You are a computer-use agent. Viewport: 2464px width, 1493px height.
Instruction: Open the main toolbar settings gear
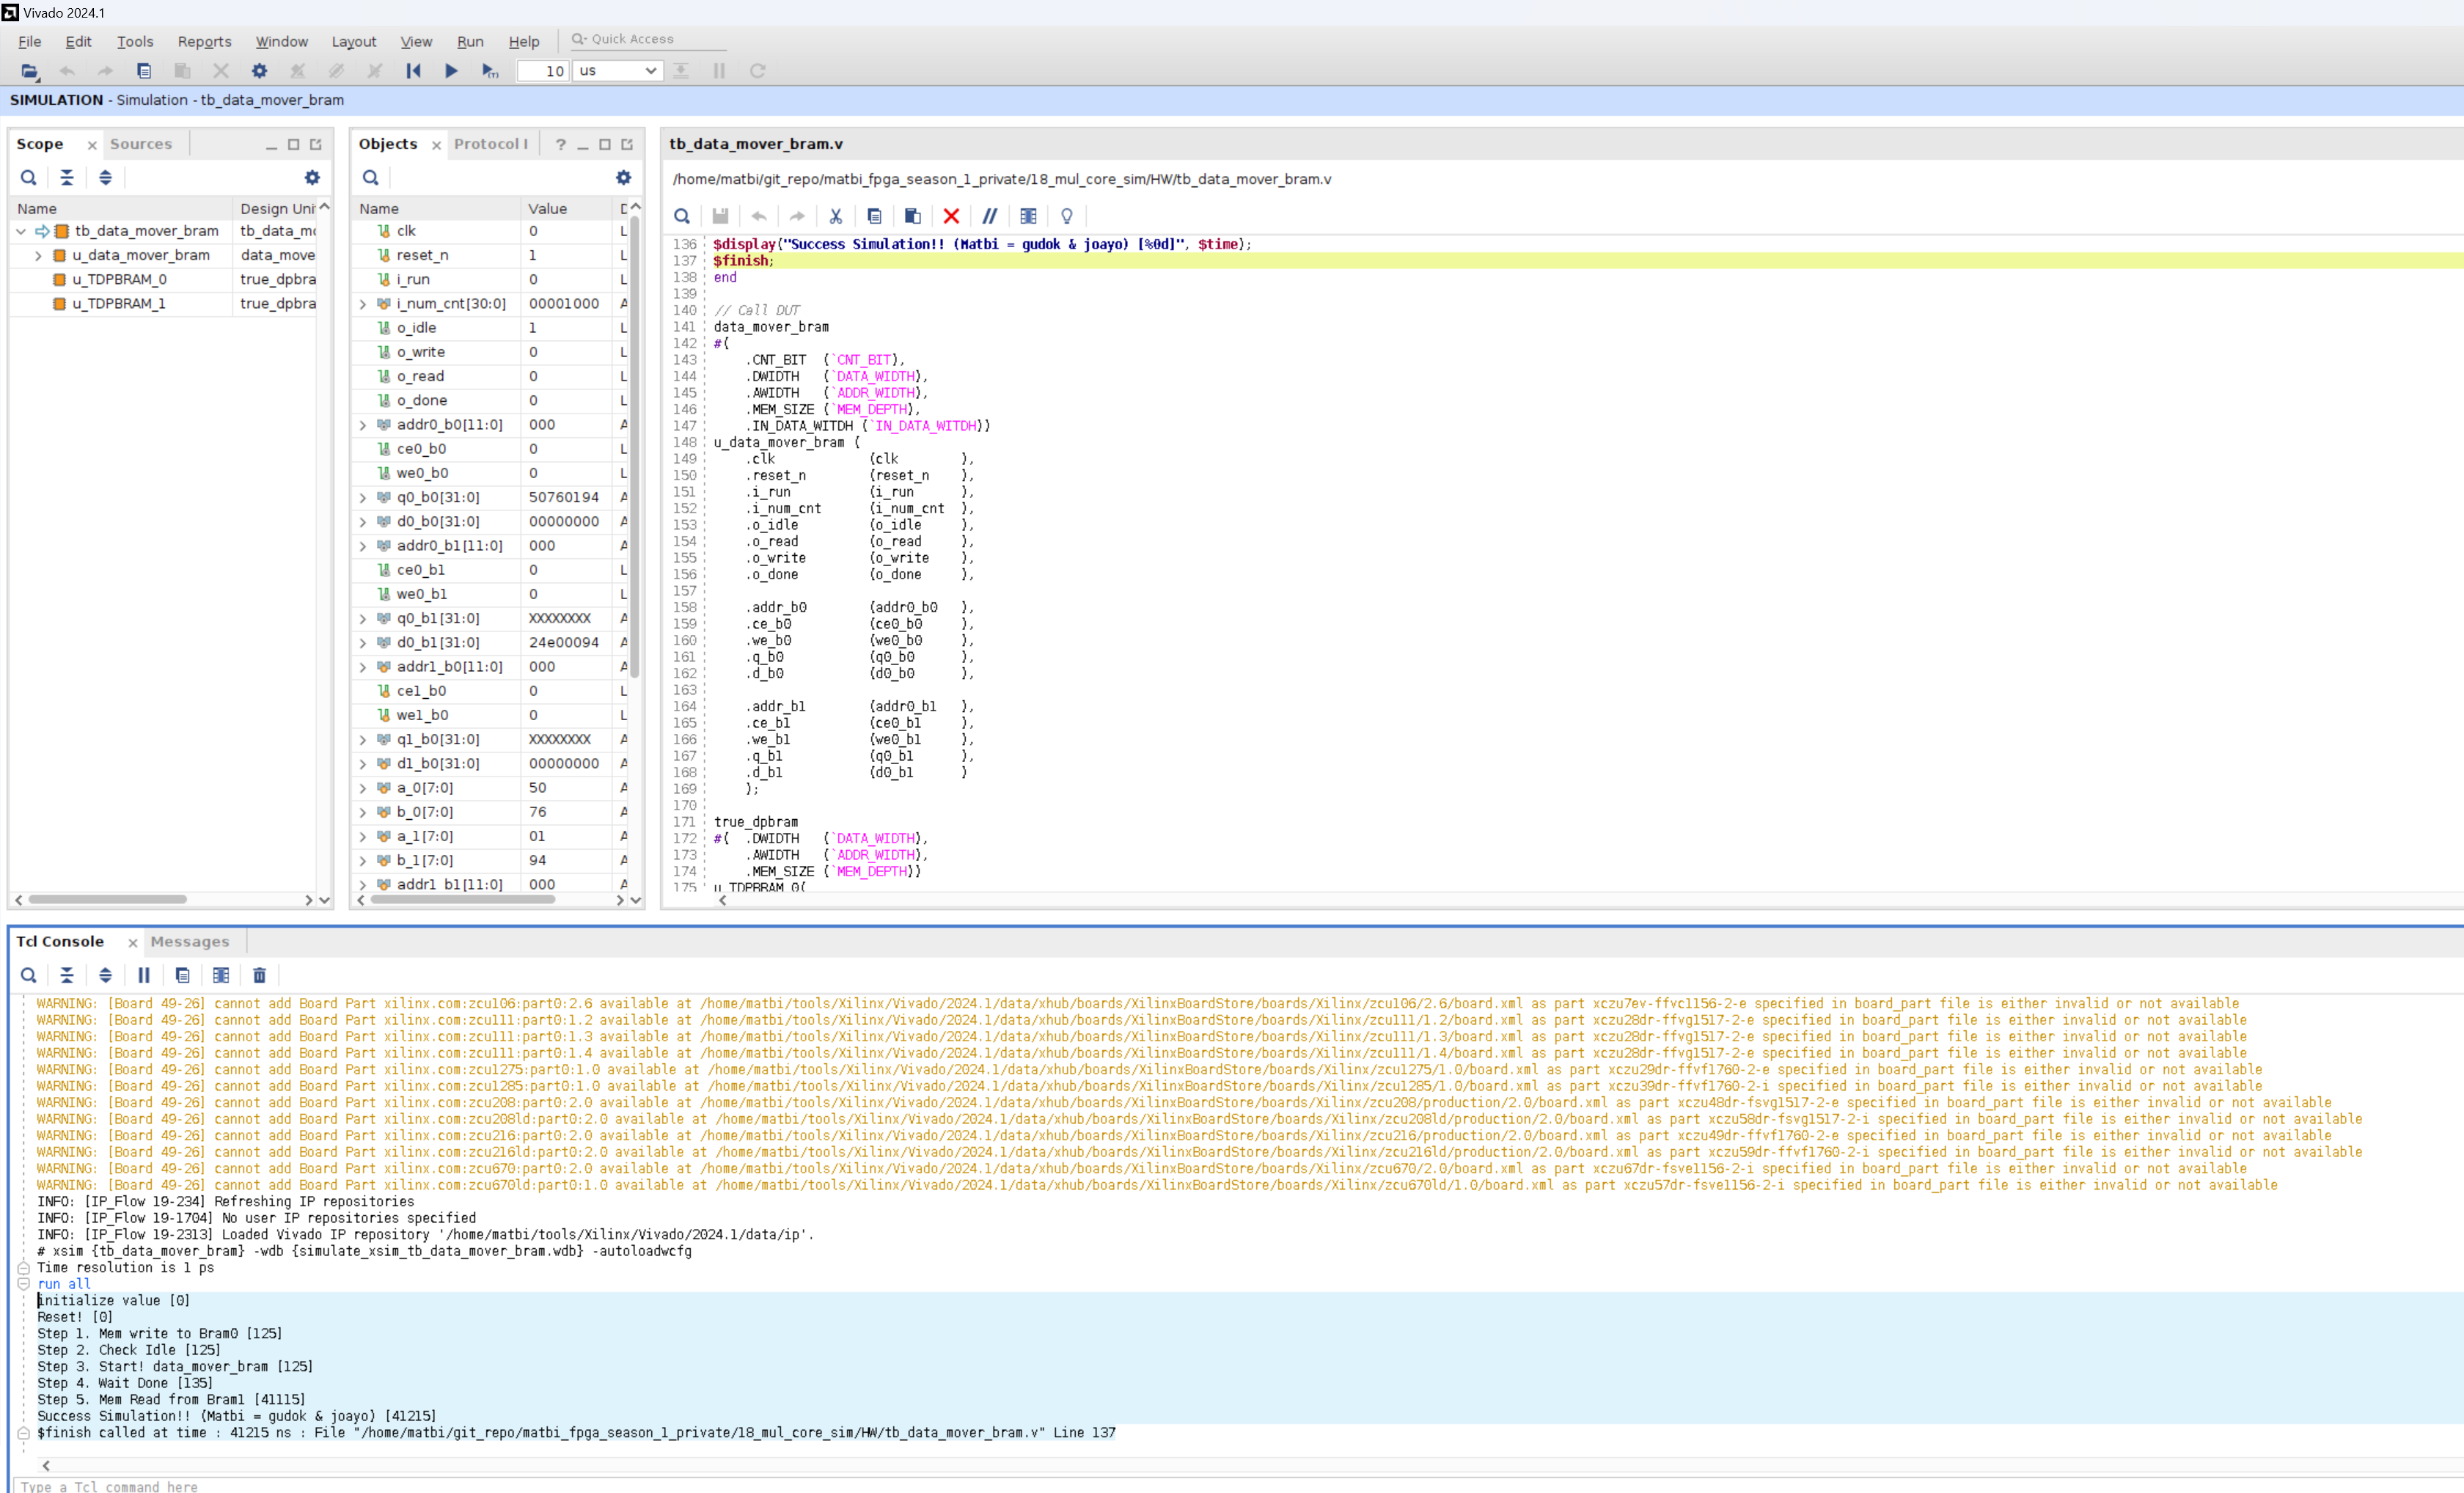pyautogui.click(x=259, y=71)
